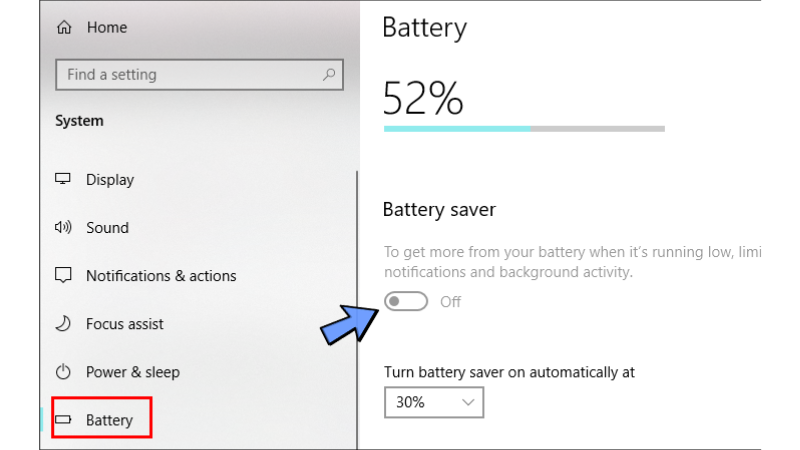Select Power & sleep label
800x450 pixels.
pos(133,372)
